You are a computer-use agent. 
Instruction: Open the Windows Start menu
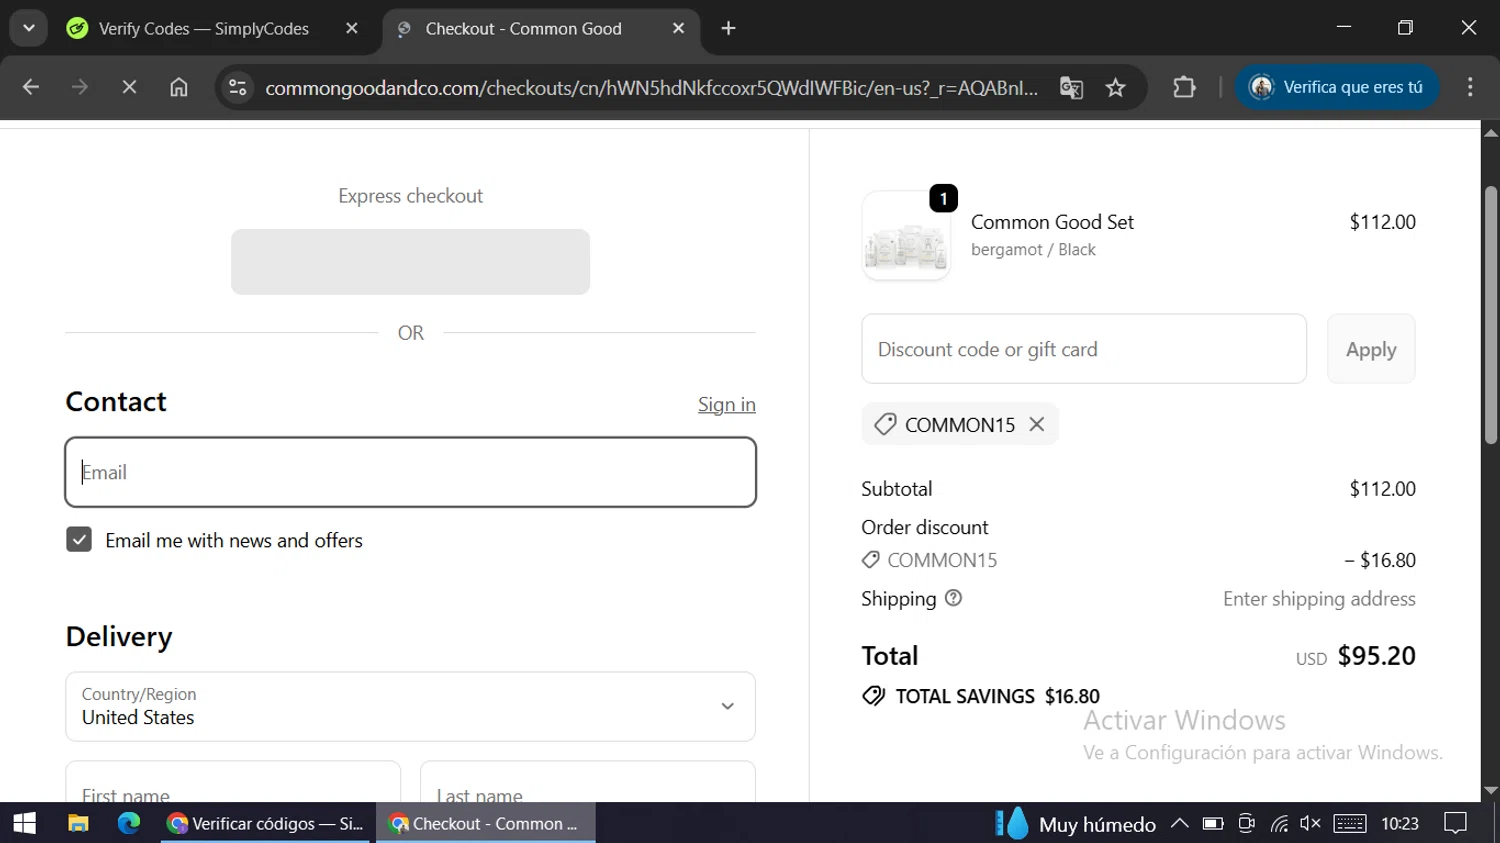pyautogui.click(x=25, y=823)
